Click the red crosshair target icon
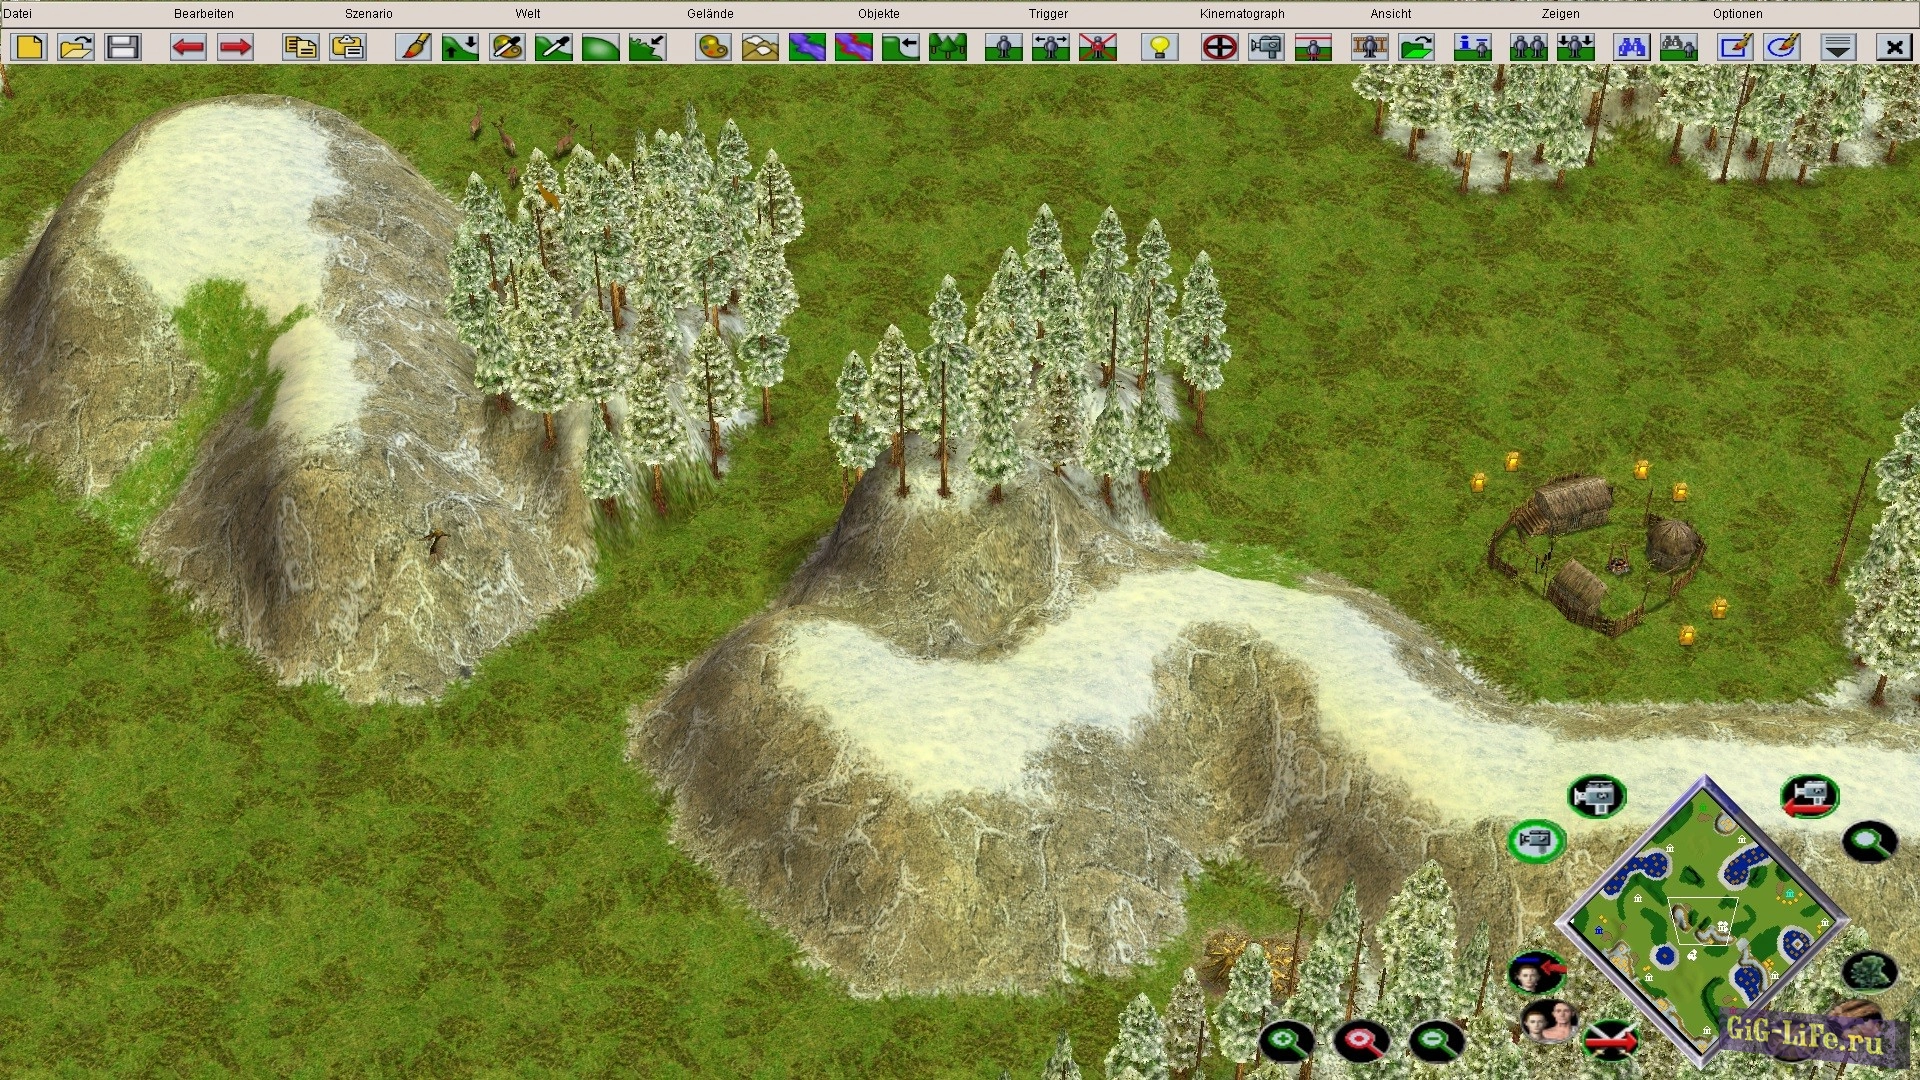The width and height of the screenshot is (1920, 1080). (1219, 47)
